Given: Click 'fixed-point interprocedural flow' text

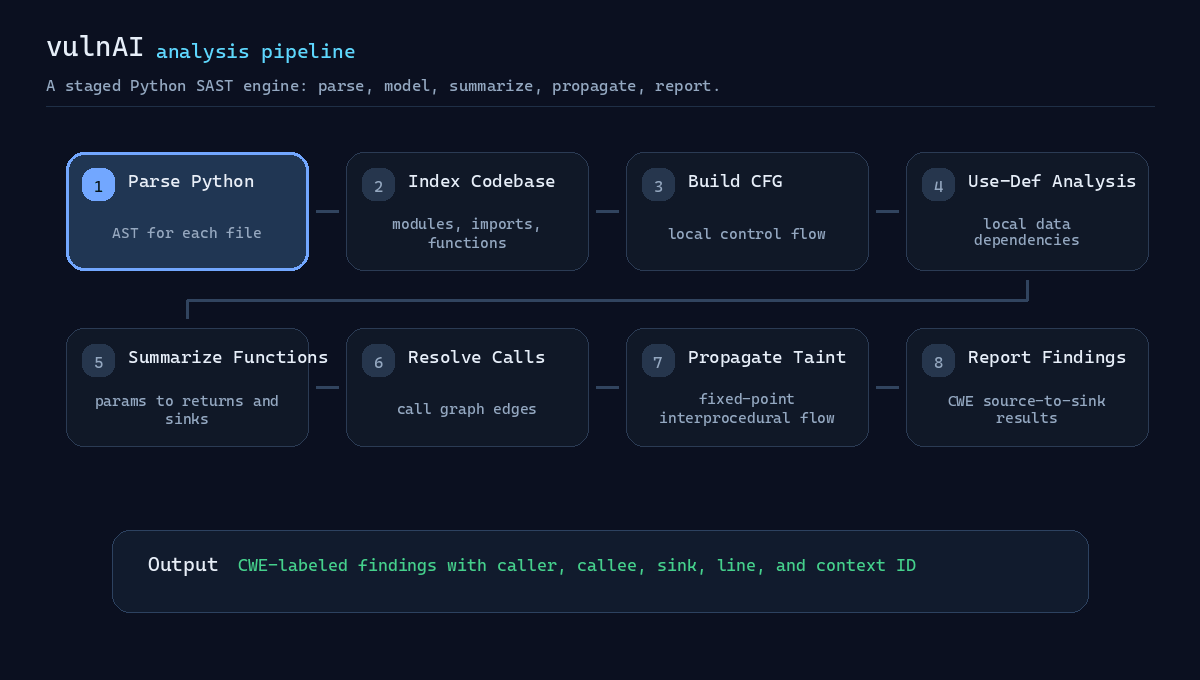Looking at the screenshot, I should pyautogui.click(x=747, y=408).
